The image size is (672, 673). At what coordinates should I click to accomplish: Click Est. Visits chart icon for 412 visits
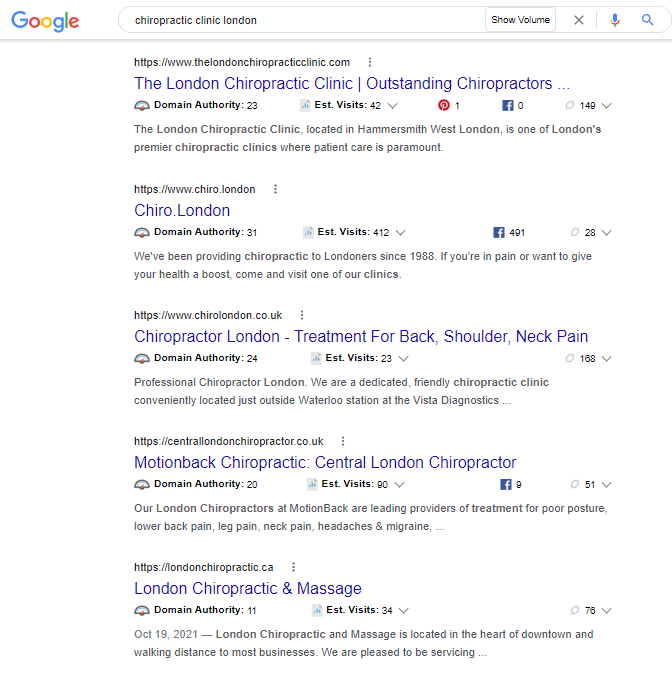(x=308, y=232)
